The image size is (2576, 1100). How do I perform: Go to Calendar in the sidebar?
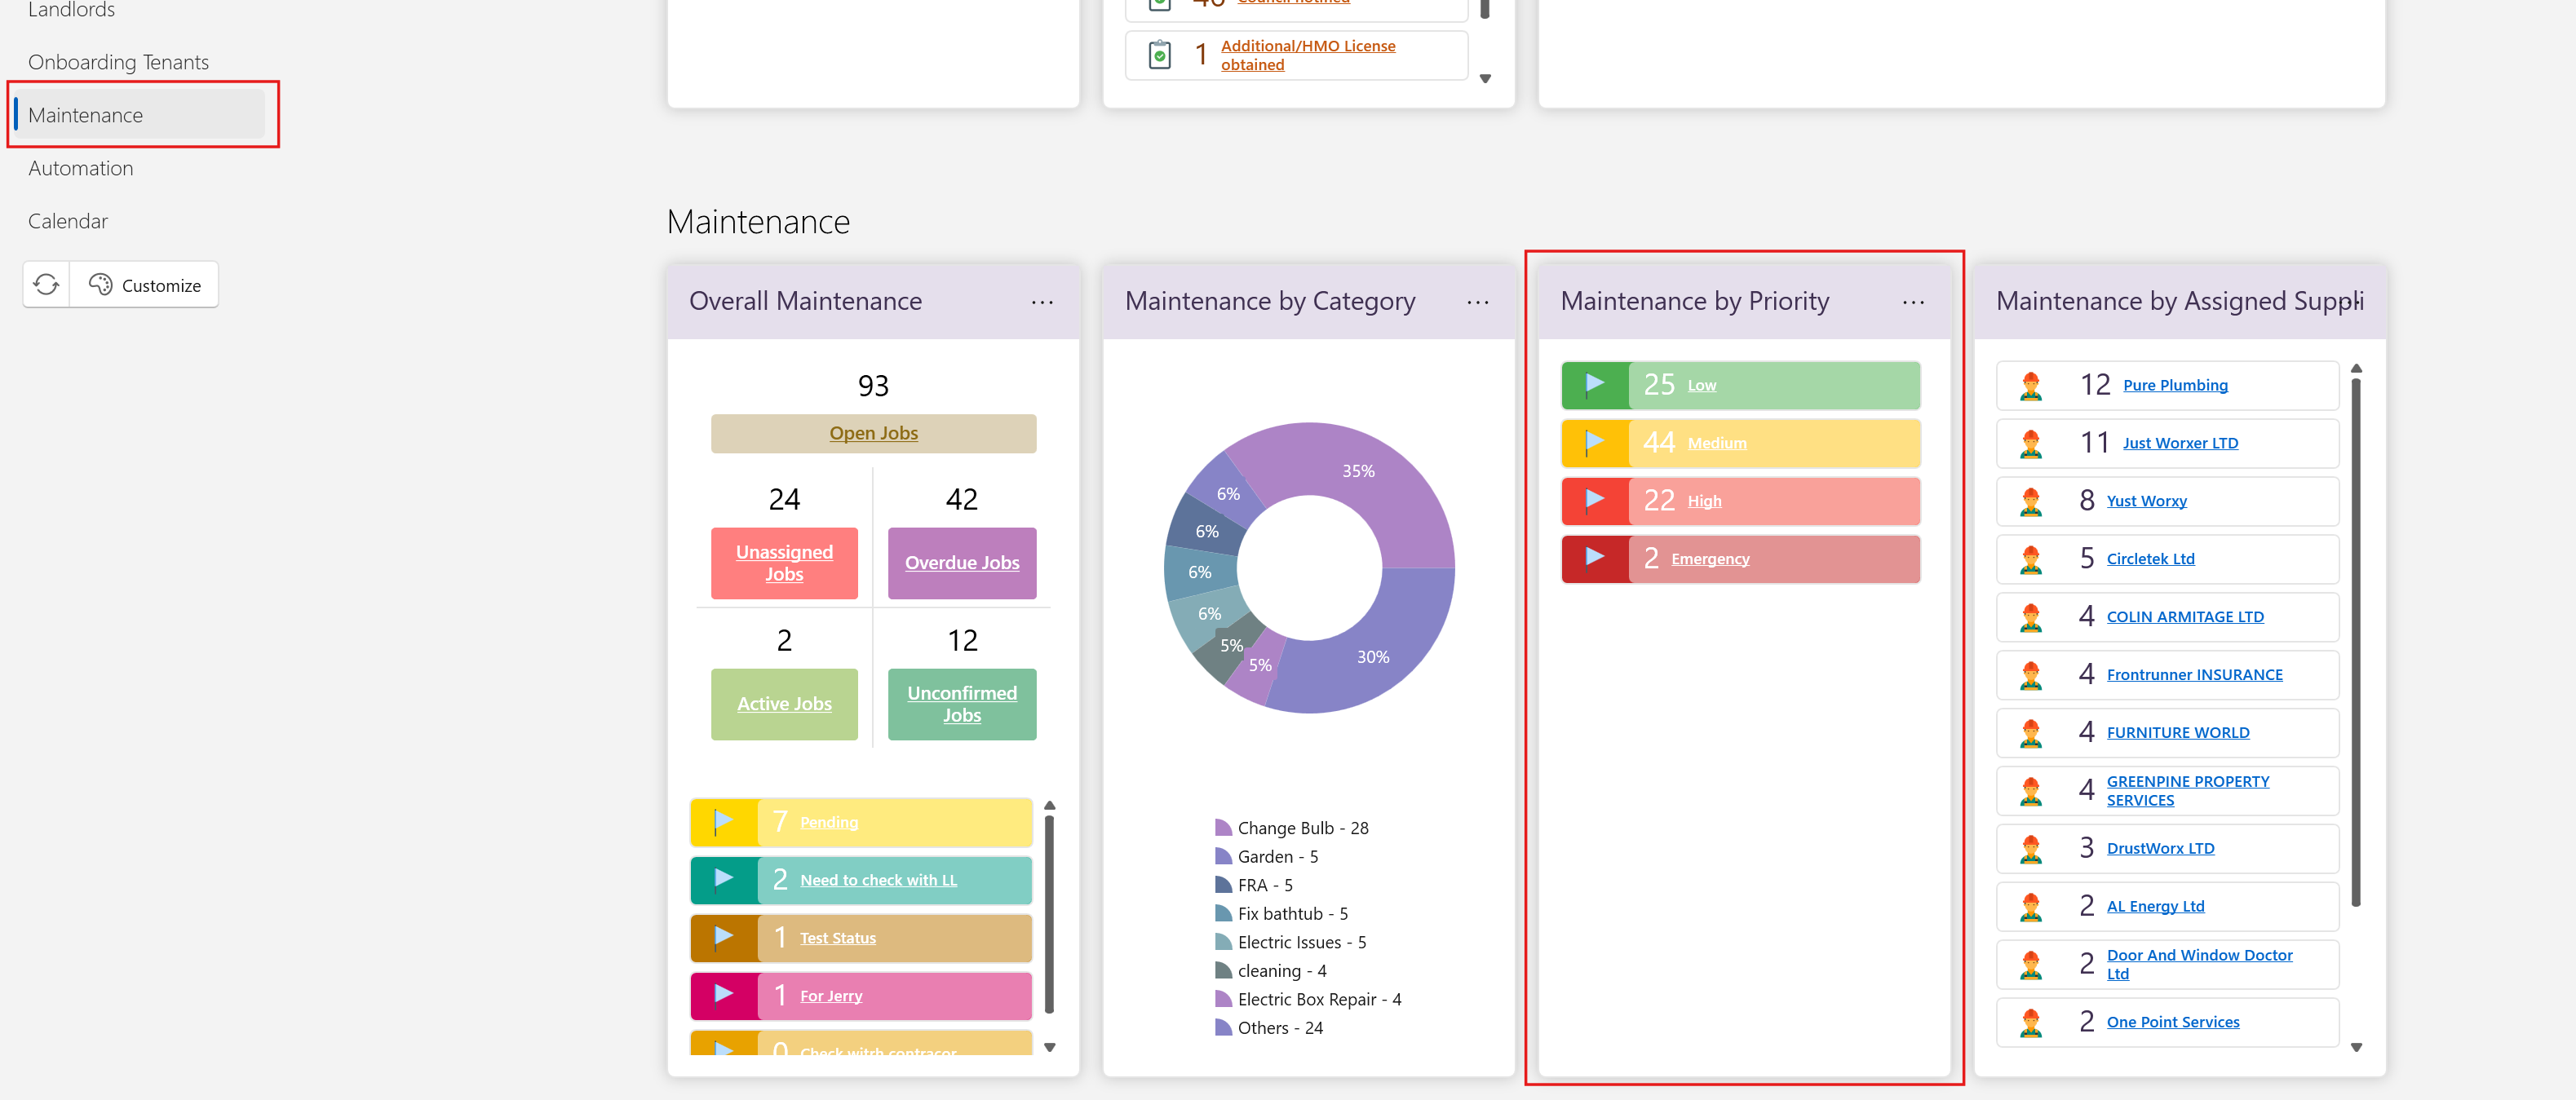tap(68, 221)
